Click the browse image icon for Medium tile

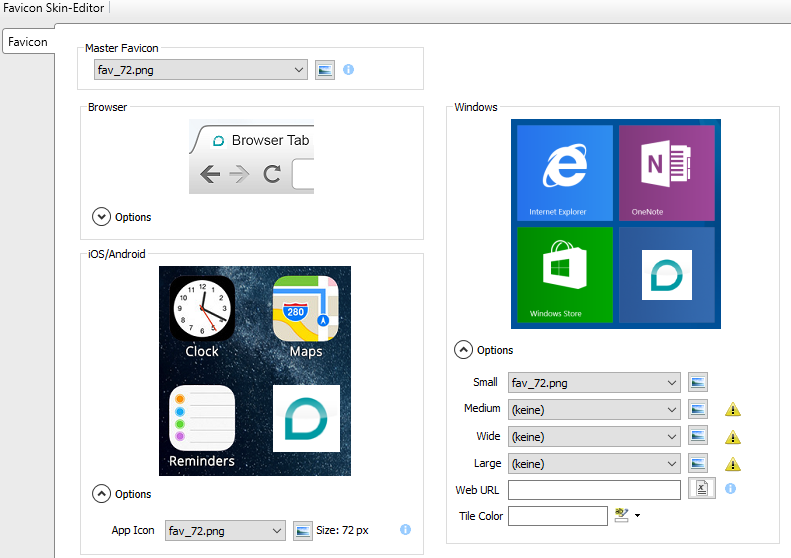click(x=698, y=409)
